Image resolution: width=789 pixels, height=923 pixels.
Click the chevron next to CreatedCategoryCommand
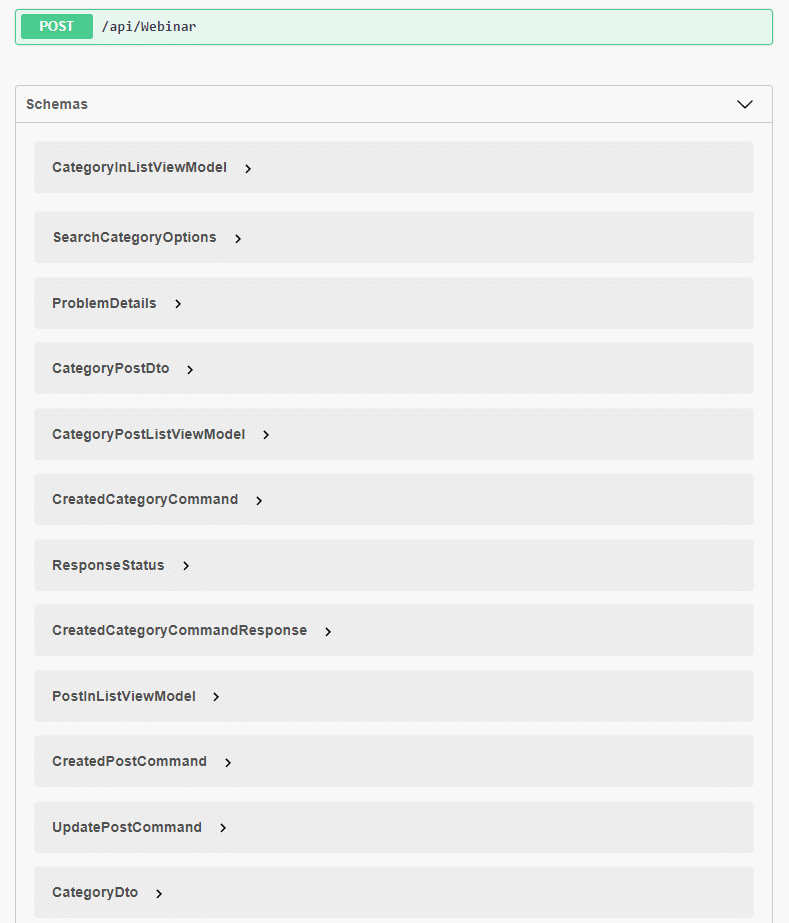click(x=258, y=500)
